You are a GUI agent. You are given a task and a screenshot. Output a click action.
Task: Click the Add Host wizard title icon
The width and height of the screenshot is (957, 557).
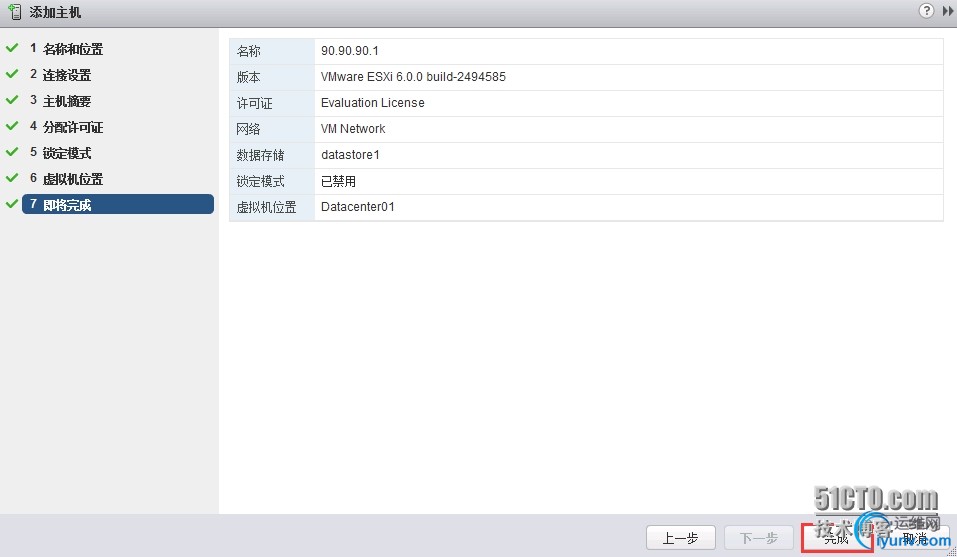point(14,11)
